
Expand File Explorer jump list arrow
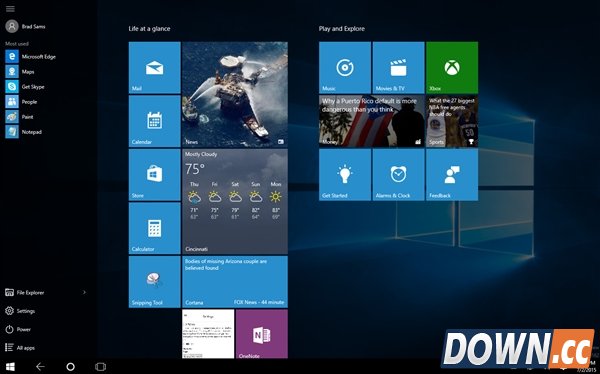point(84,292)
